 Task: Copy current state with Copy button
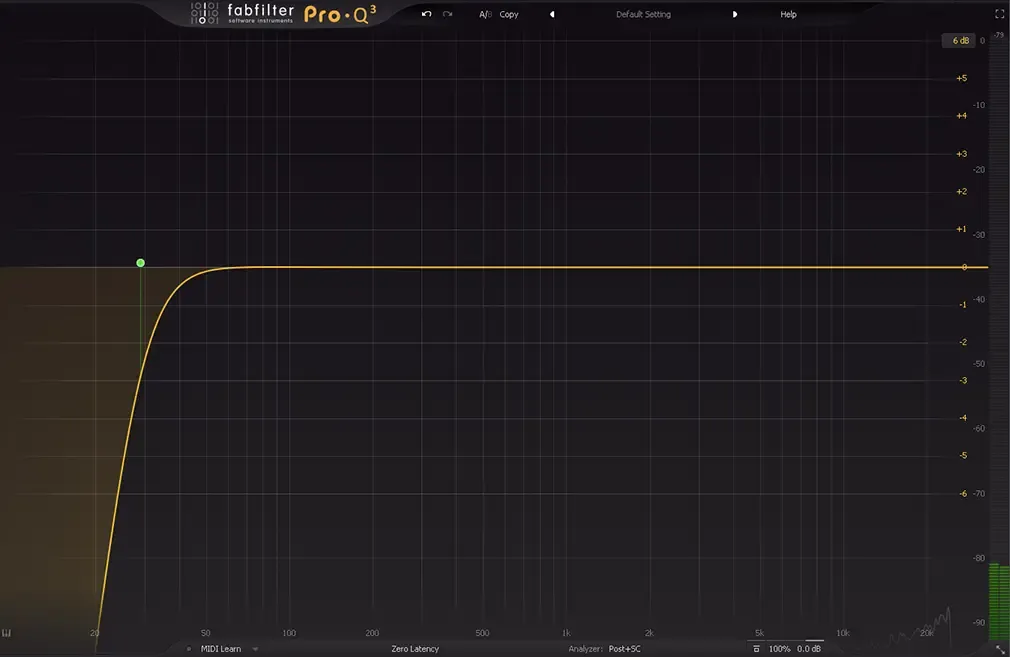[x=509, y=14]
